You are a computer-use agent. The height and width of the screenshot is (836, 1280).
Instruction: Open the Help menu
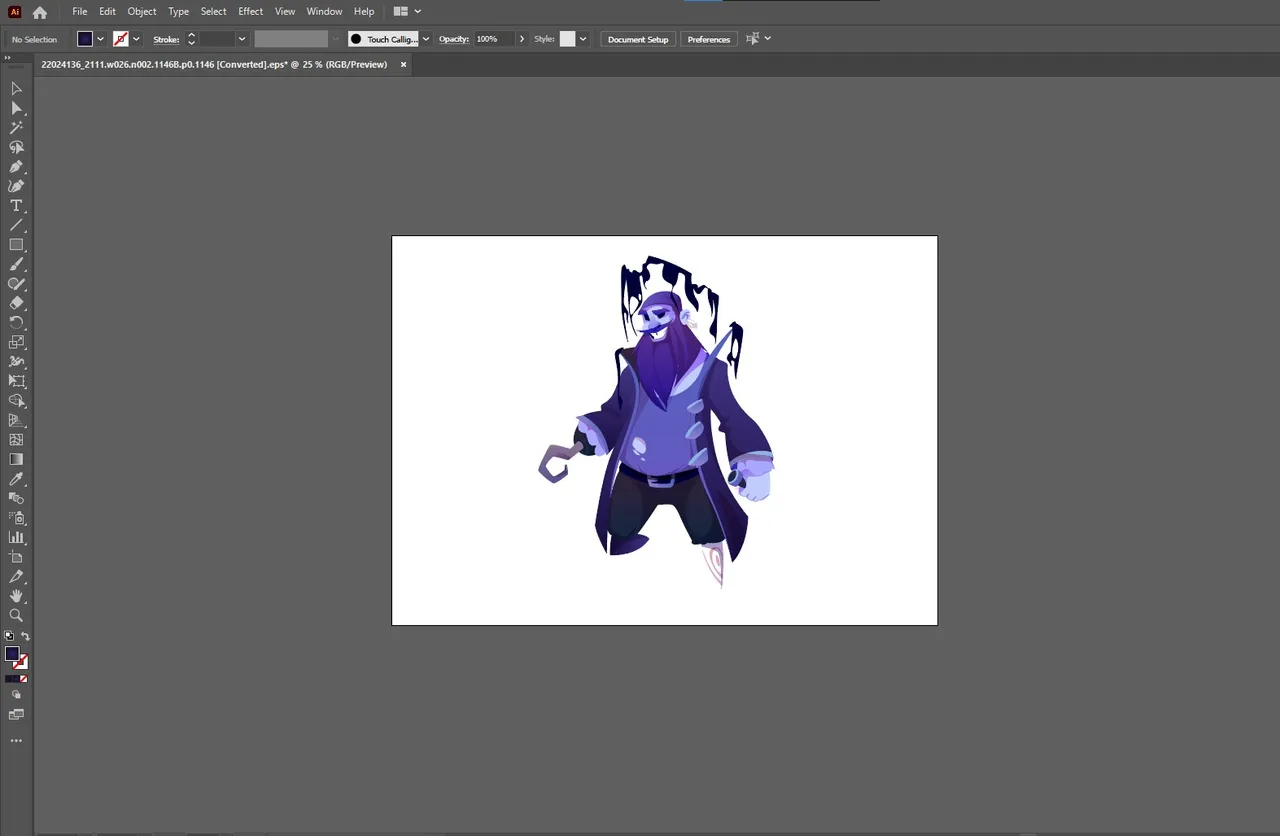tap(364, 12)
